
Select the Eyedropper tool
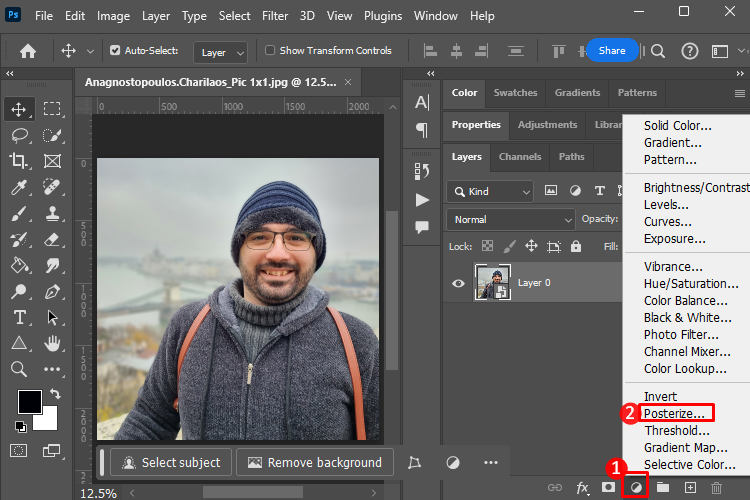pos(19,187)
